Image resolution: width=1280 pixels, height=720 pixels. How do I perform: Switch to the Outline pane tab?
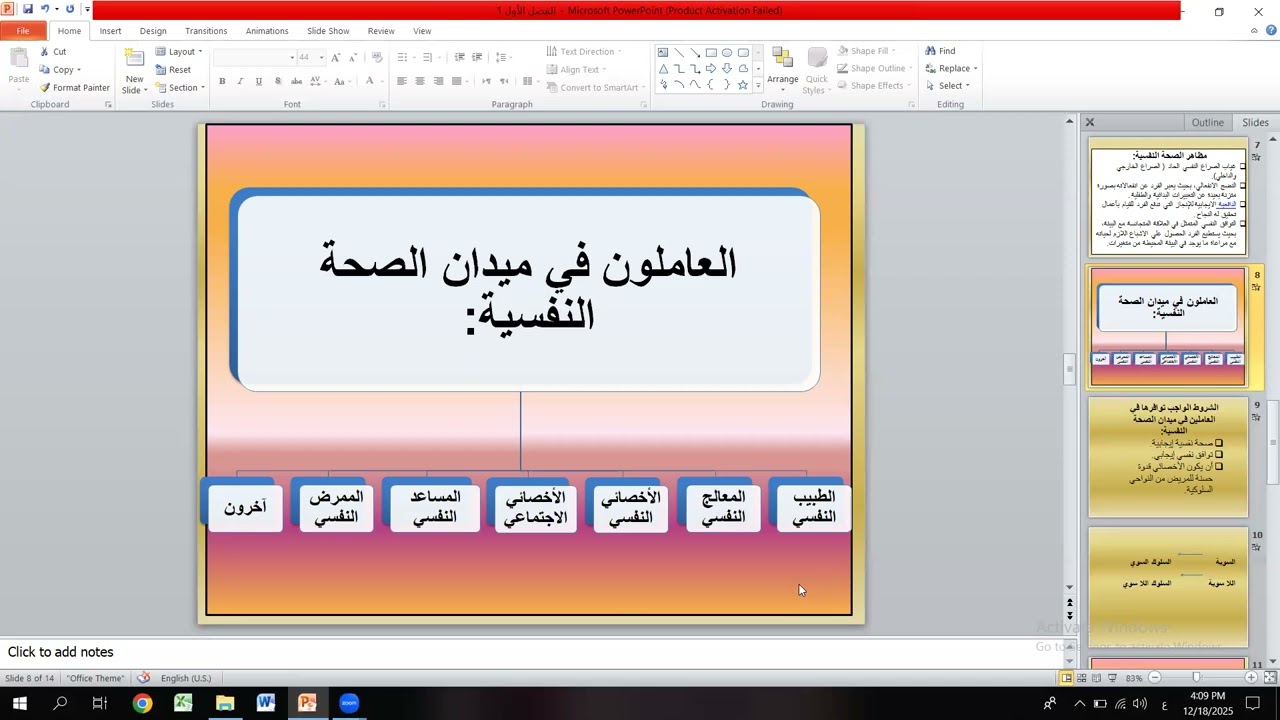[x=1207, y=122]
